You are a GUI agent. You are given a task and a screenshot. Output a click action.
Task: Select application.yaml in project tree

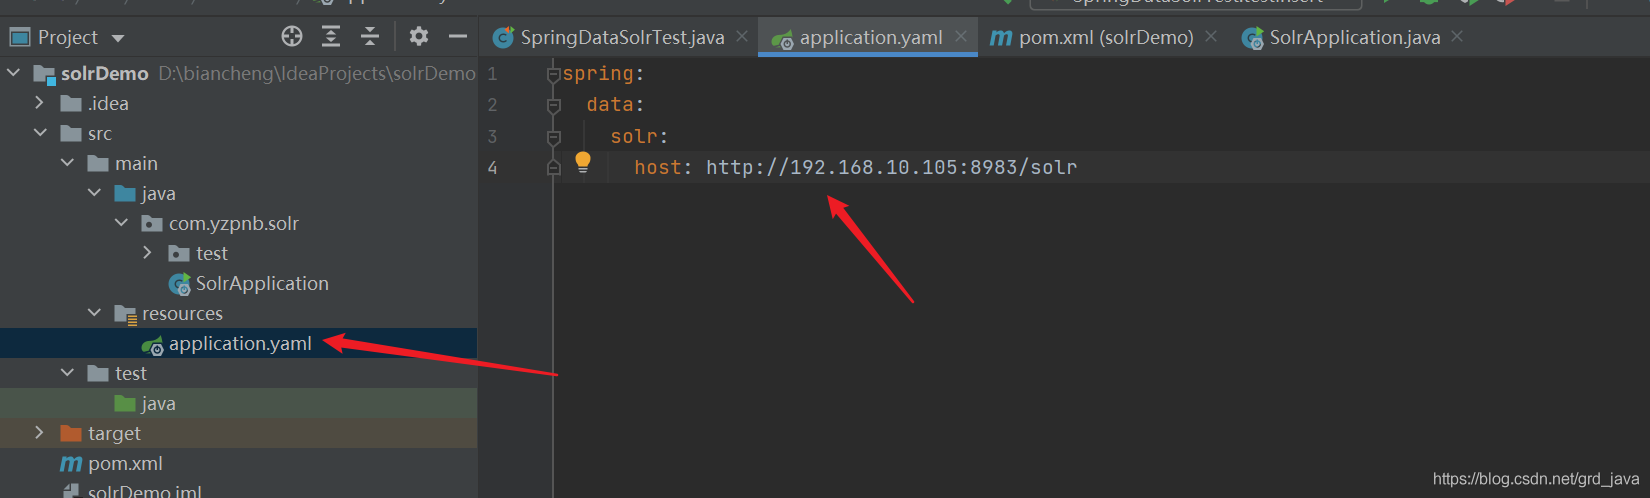[x=240, y=343]
